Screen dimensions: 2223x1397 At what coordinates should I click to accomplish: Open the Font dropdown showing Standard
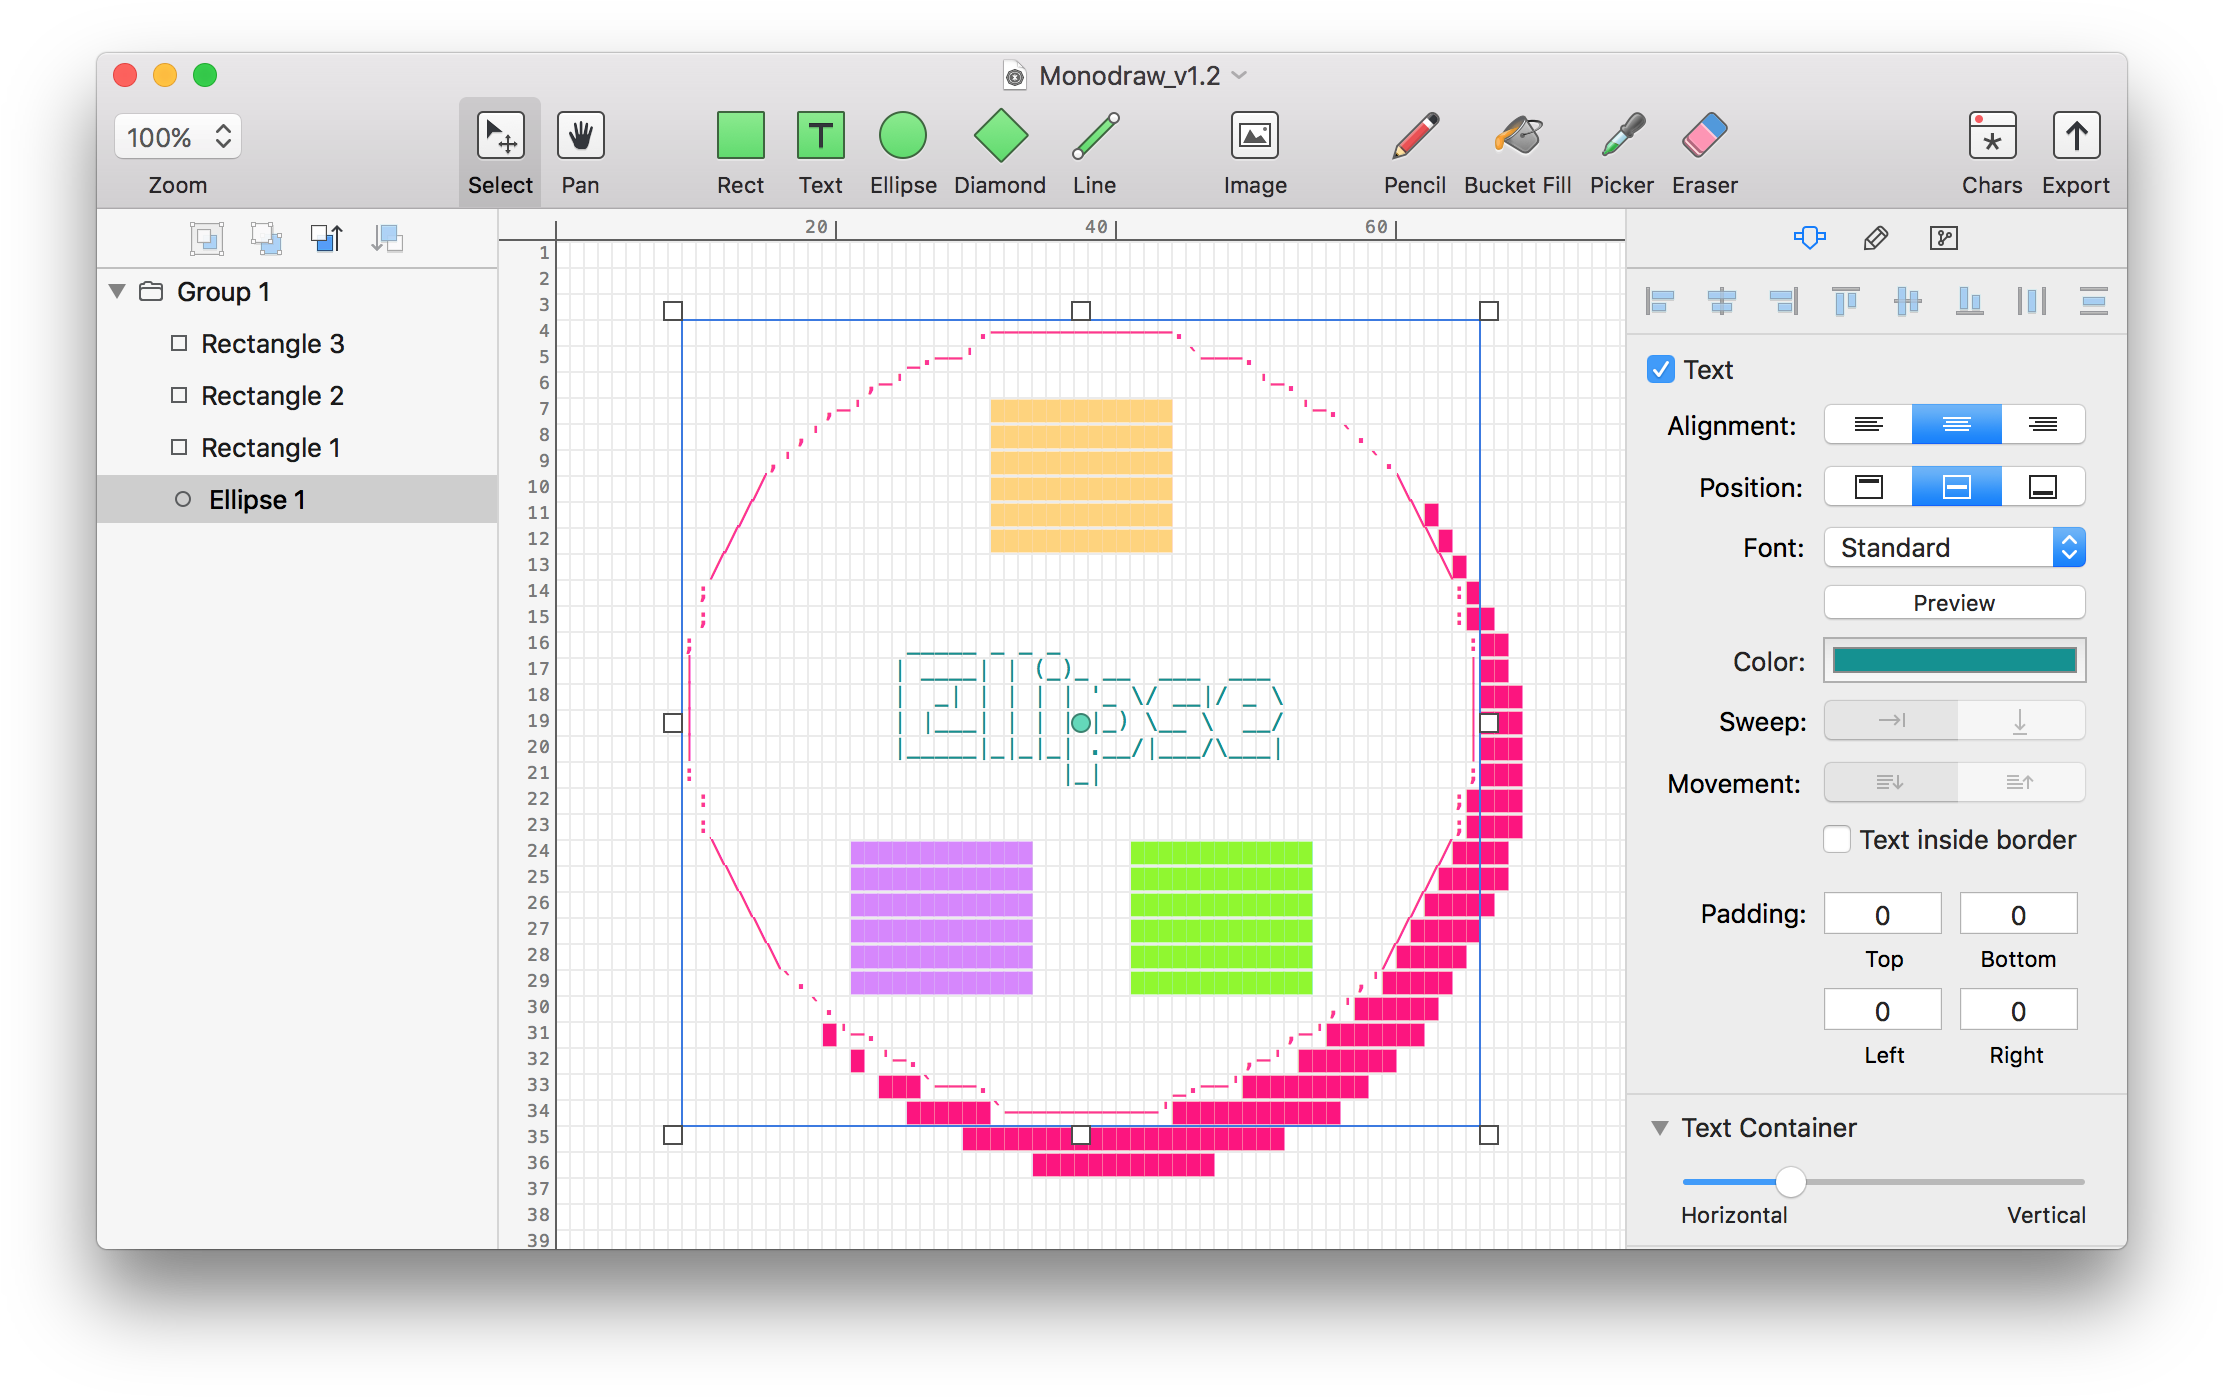coord(1954,548)
